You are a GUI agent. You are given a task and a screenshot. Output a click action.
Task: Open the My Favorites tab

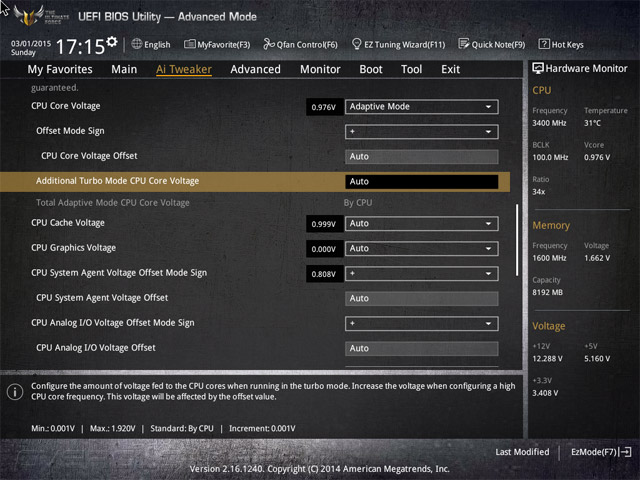tap(60, 69)
